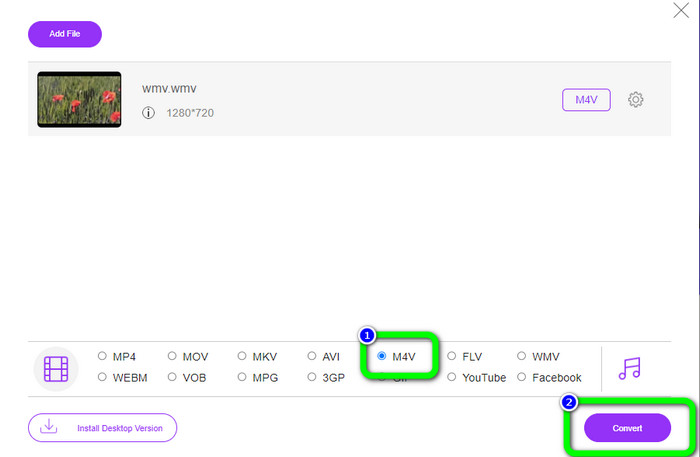This screenshot has height=457, width=700.
Task: Open the wmv.wmv video thumbnail
Action: 79,99
